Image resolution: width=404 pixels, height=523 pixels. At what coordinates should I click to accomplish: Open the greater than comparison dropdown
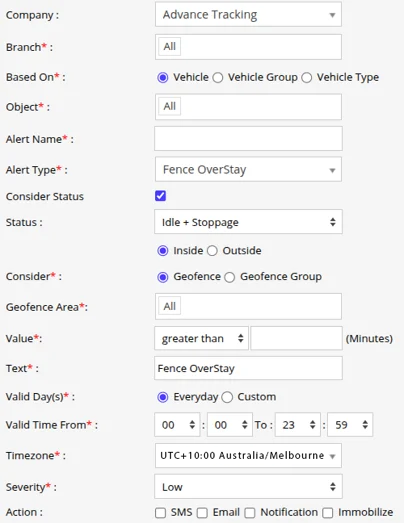(x=201, y=338)
